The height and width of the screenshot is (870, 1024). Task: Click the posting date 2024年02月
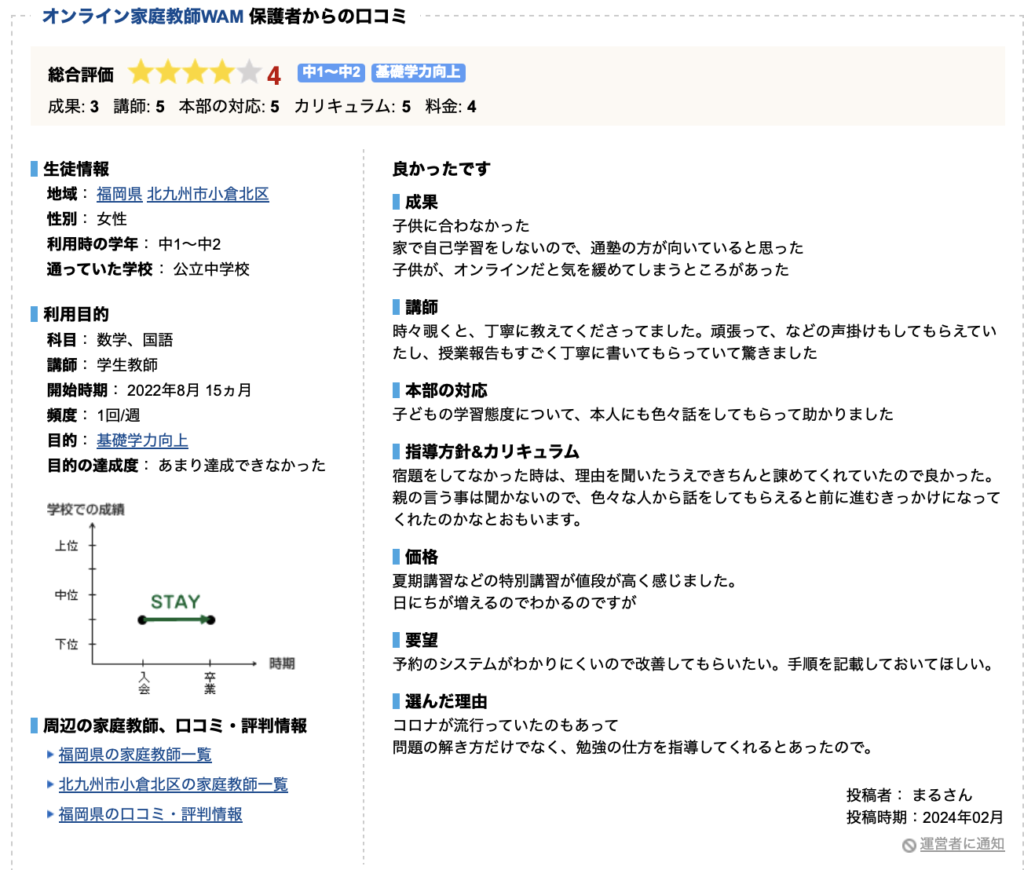point(963,817)
